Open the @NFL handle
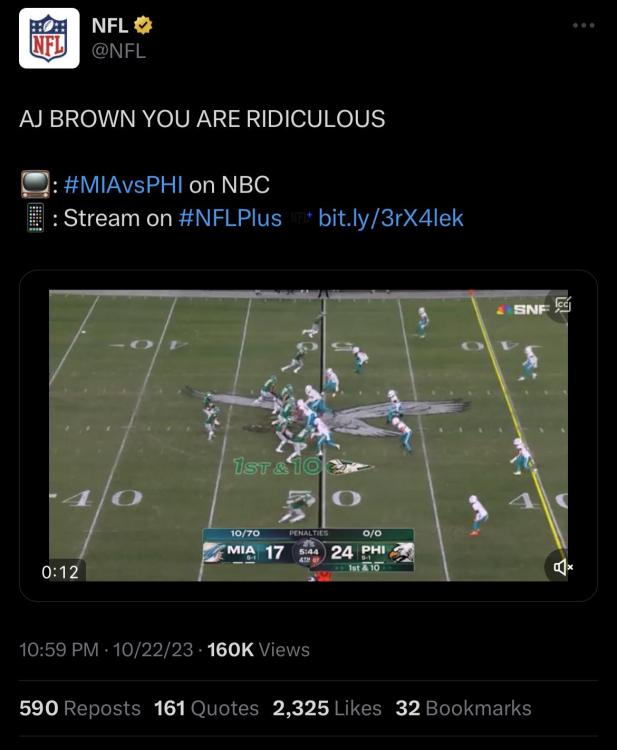The height and width of the screenshot is (750, 617). 119,51
